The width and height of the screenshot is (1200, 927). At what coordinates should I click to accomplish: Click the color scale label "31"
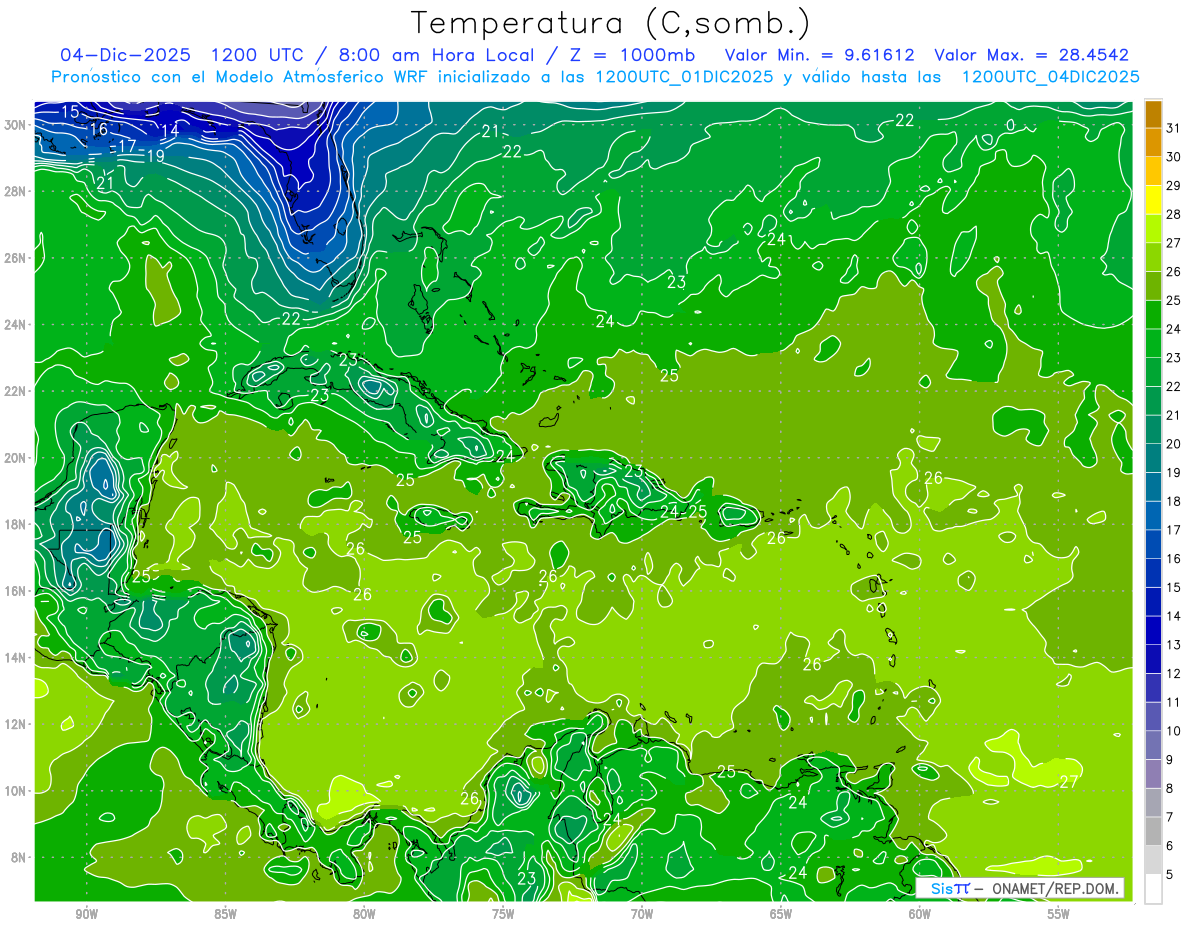1173,127
